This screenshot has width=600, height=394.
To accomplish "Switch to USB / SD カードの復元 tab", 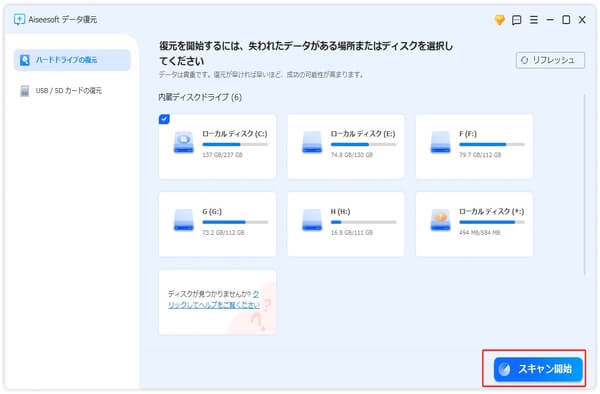I will (72, 91).
